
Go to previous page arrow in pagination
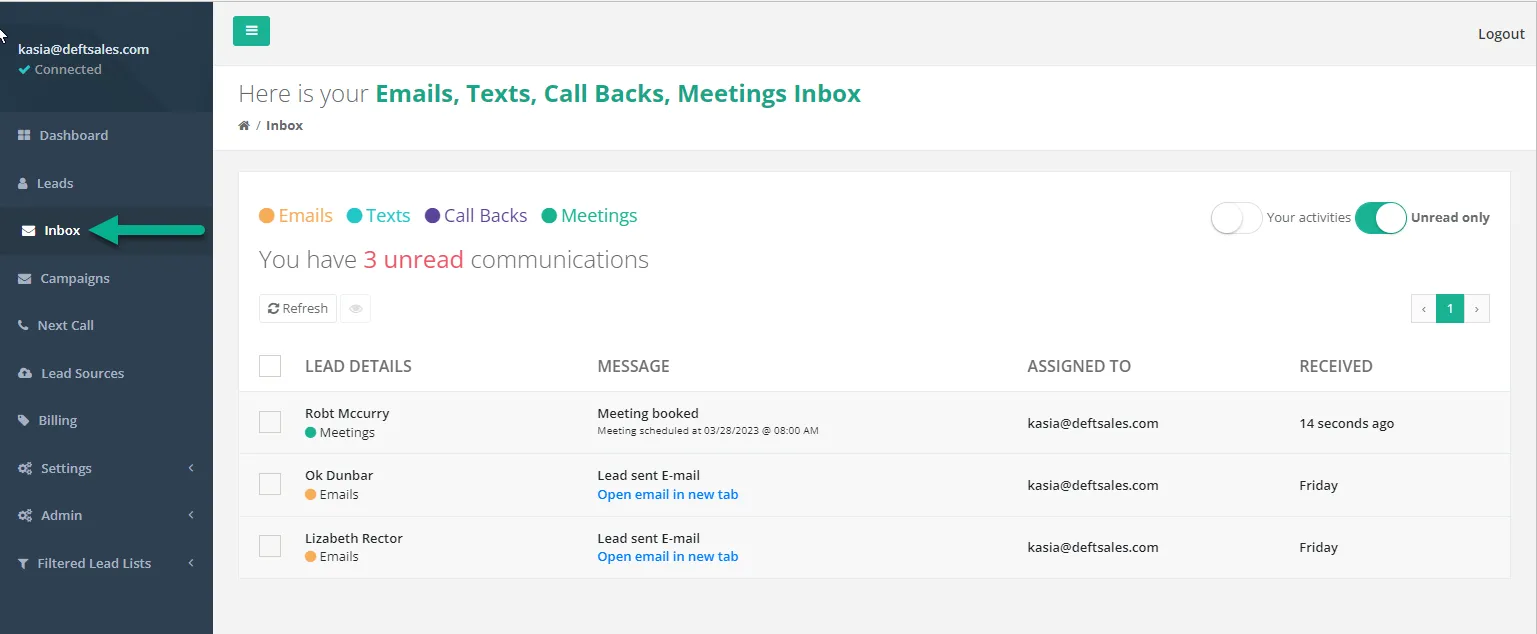pyautogui.click(x=1424, y=309)
